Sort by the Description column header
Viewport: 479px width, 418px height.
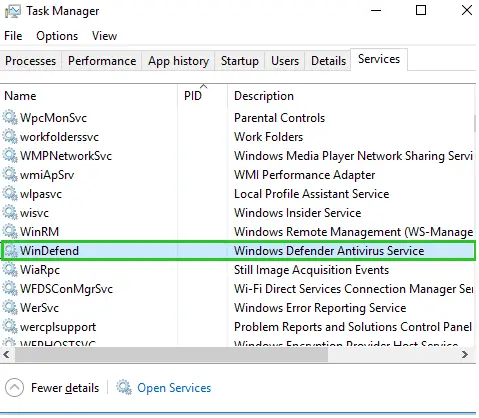(x=351, y=96)
